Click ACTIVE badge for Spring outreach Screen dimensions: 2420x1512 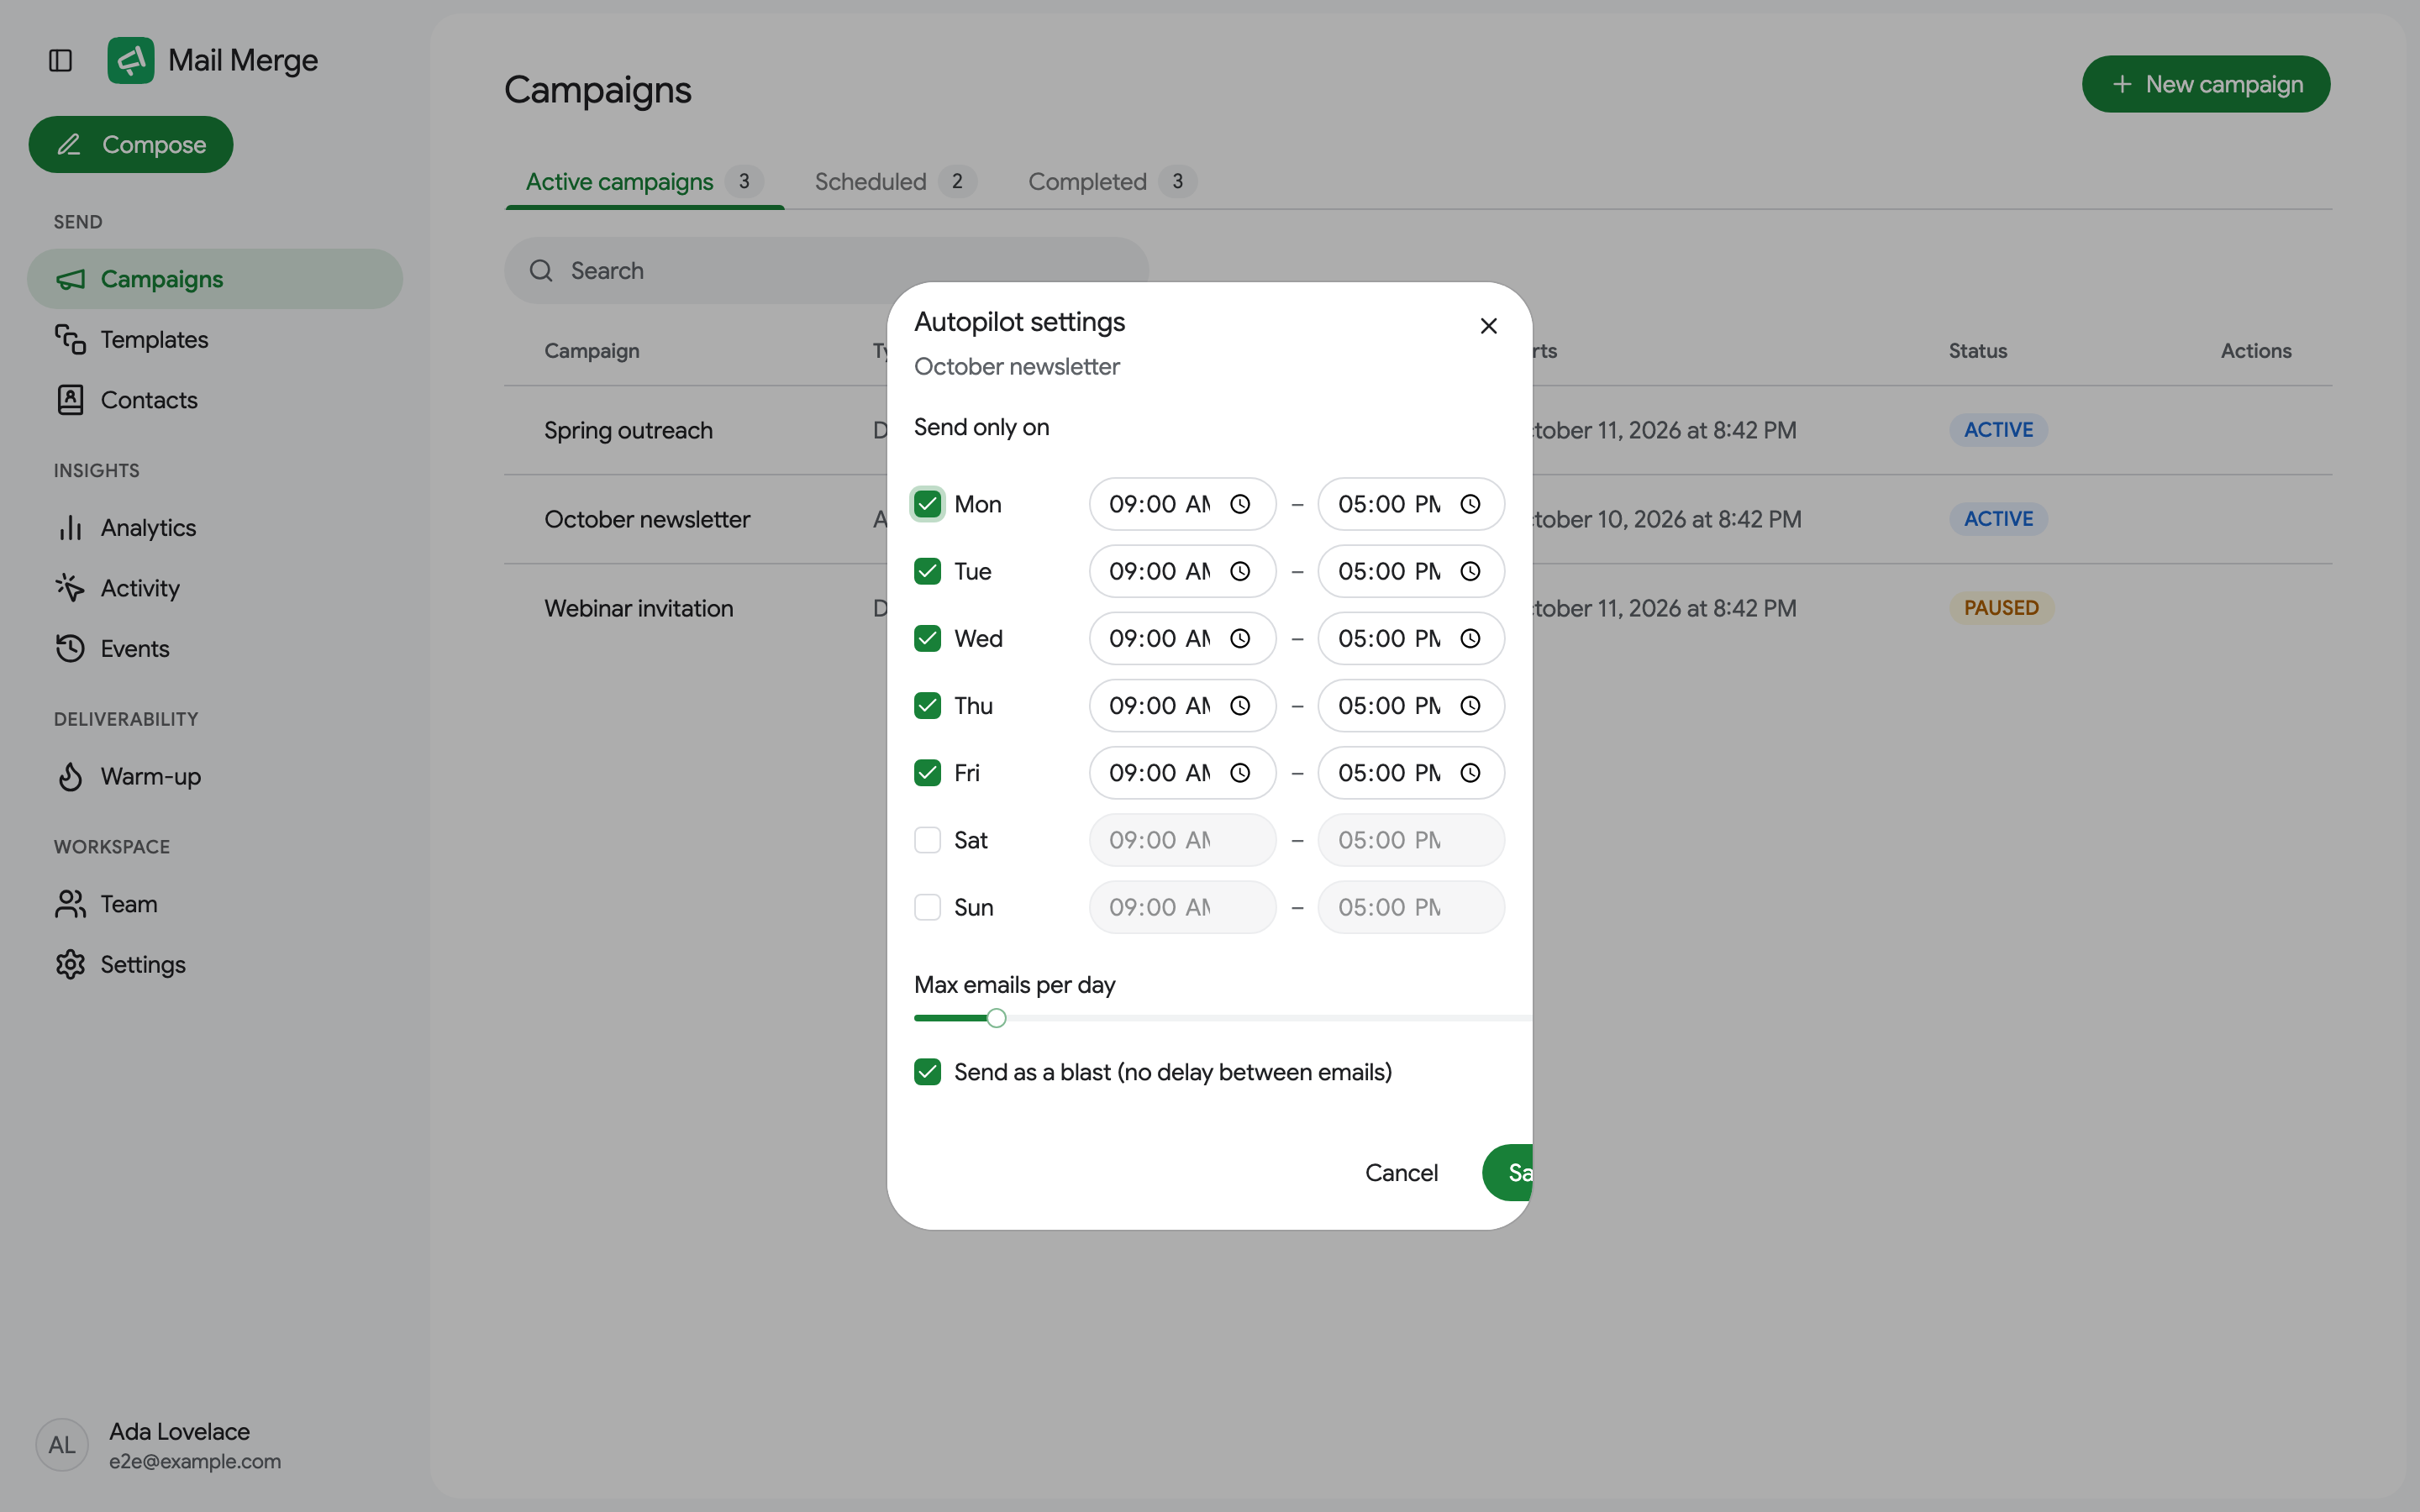tap(1998, 430)
